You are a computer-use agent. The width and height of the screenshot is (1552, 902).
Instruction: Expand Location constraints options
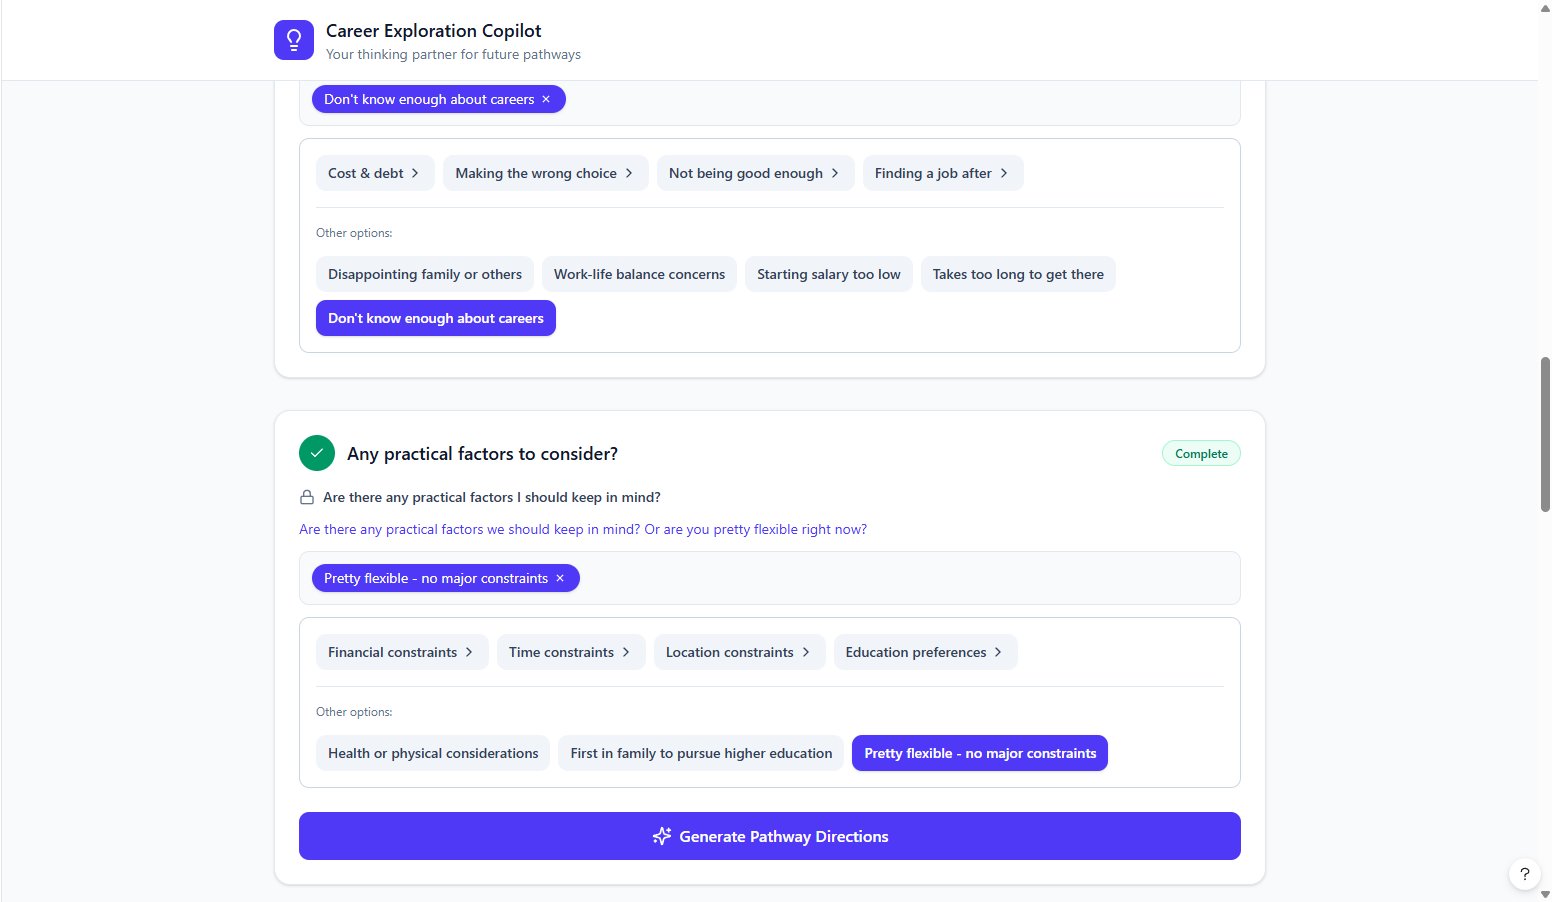[740, 652]
